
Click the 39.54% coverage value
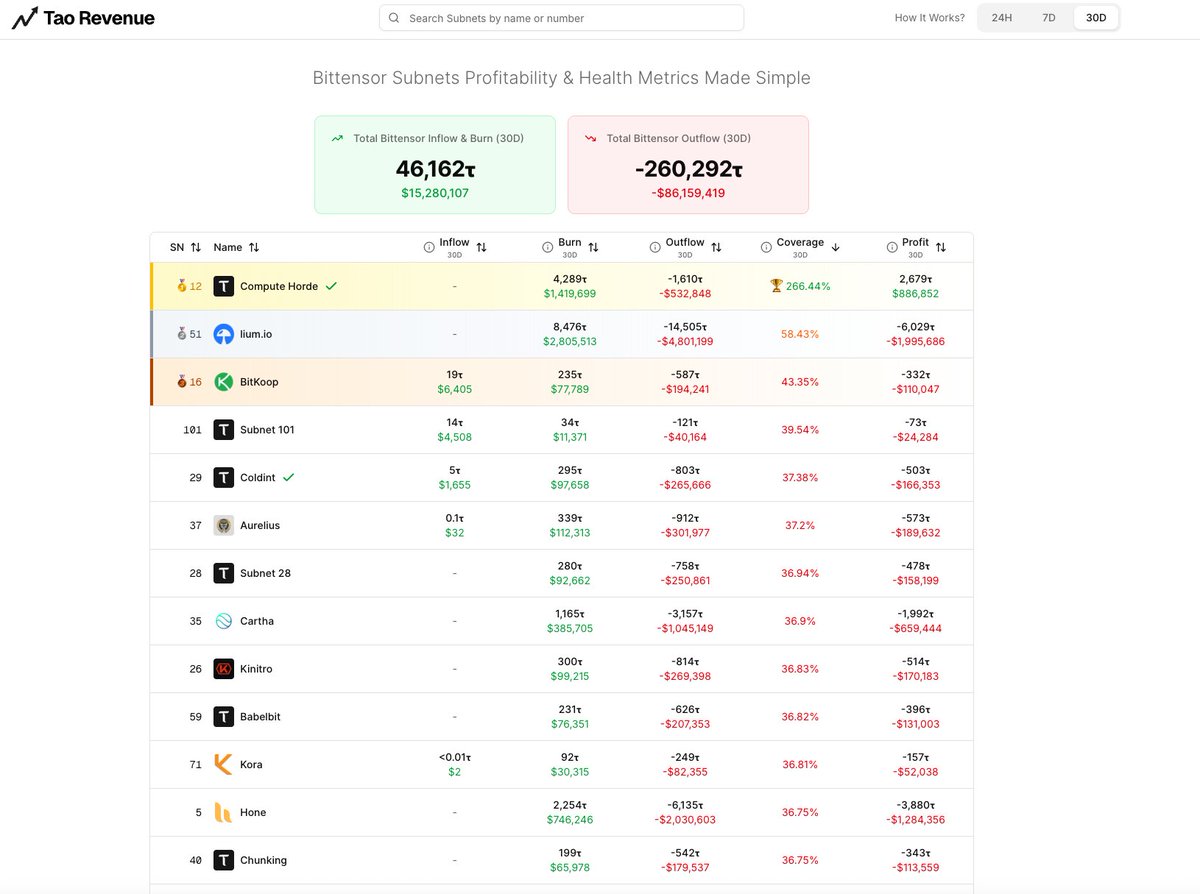pos(800,430)
